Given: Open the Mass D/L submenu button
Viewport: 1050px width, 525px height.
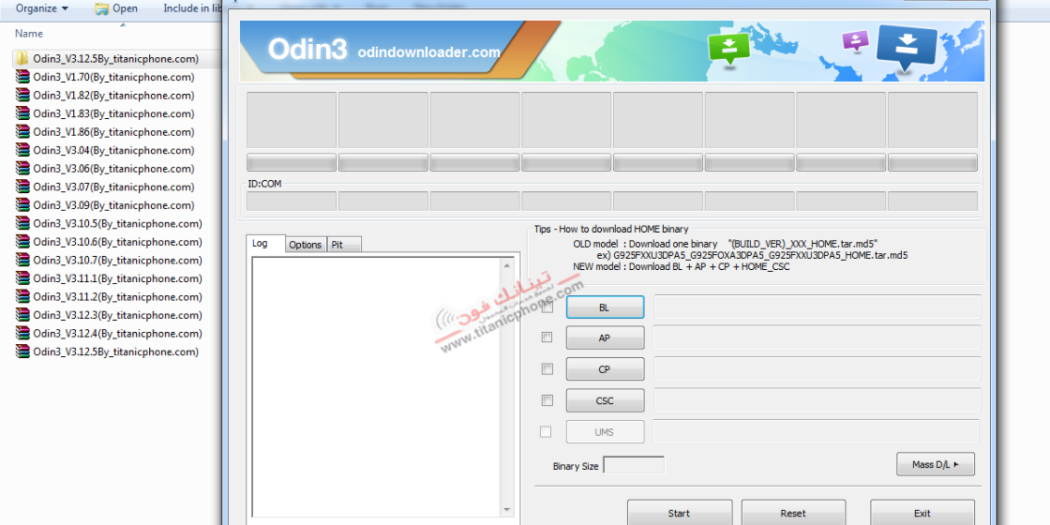Looking at the screenshot, I should point(935,464).
